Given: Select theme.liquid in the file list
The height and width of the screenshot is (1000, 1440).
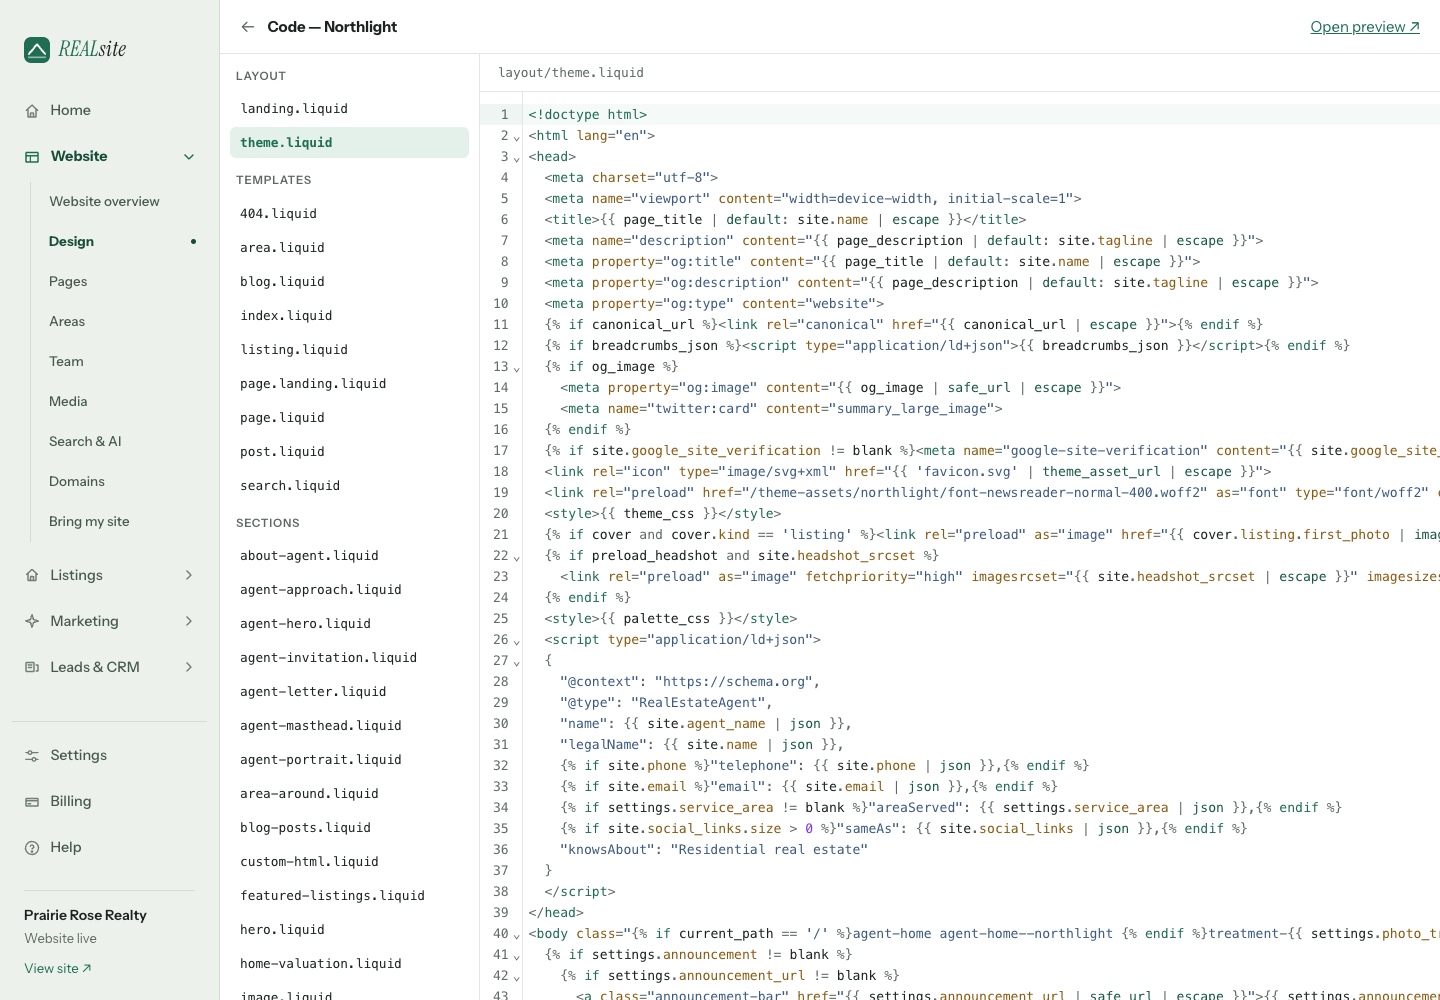Looking at the screenshot, I should 349,143.
